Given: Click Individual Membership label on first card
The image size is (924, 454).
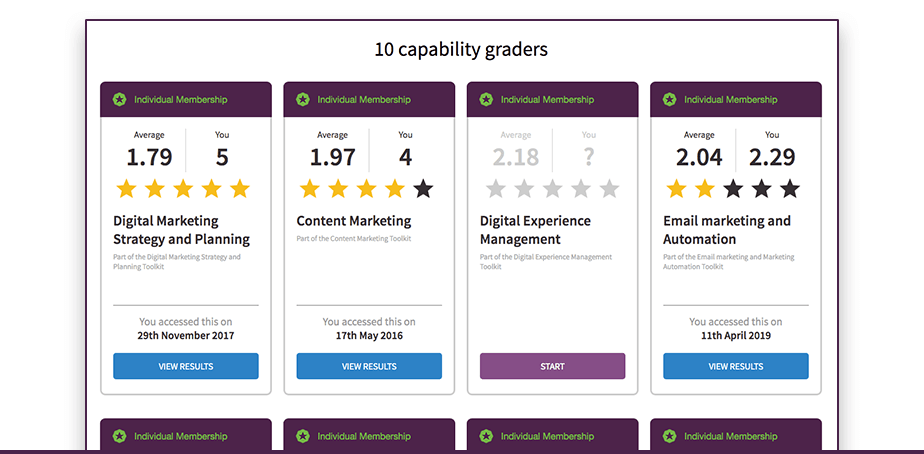Looking at the screenshot, I should click(180, 100).
